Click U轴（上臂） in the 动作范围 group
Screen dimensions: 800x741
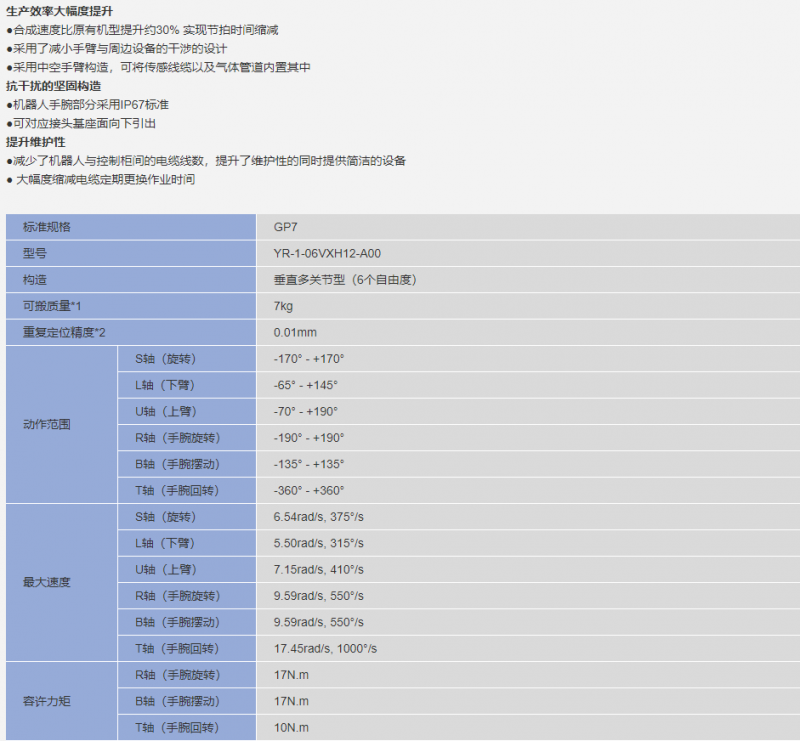[187, 412]
